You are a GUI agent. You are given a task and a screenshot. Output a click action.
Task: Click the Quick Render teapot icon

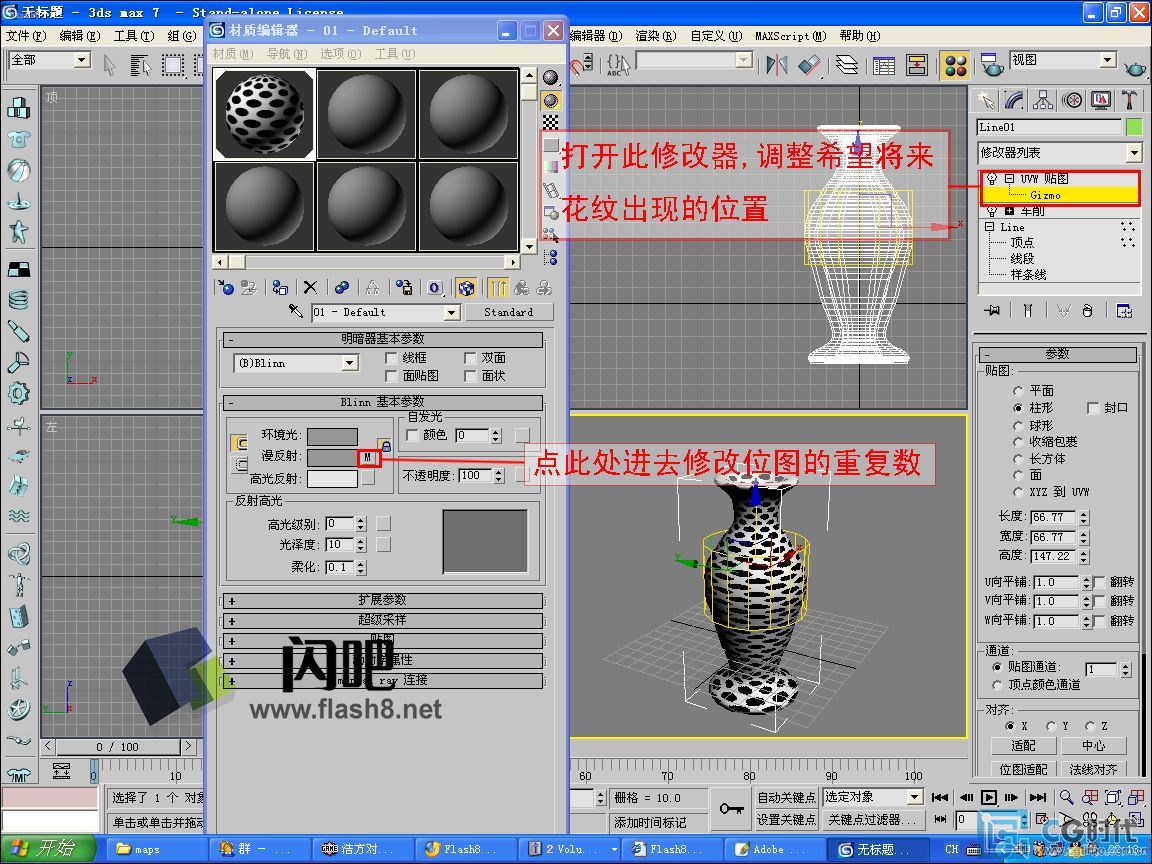[x=1136, y=66]
